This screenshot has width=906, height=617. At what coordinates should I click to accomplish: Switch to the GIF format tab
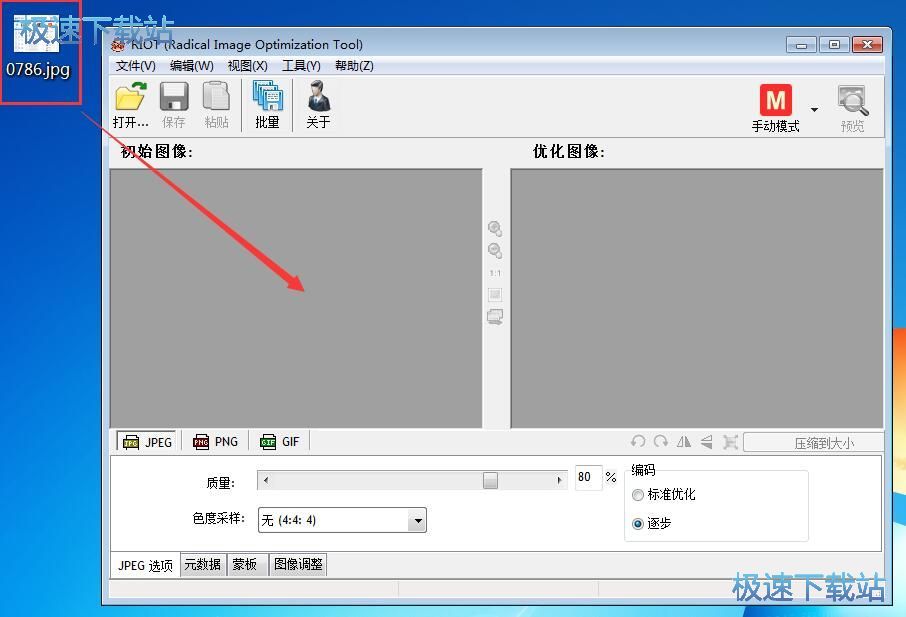pos(280,442)
